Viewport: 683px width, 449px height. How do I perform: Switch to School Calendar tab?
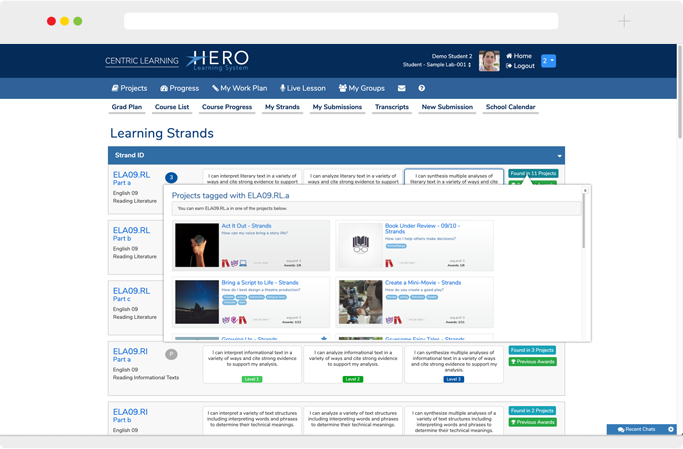[x=511, y=107]
